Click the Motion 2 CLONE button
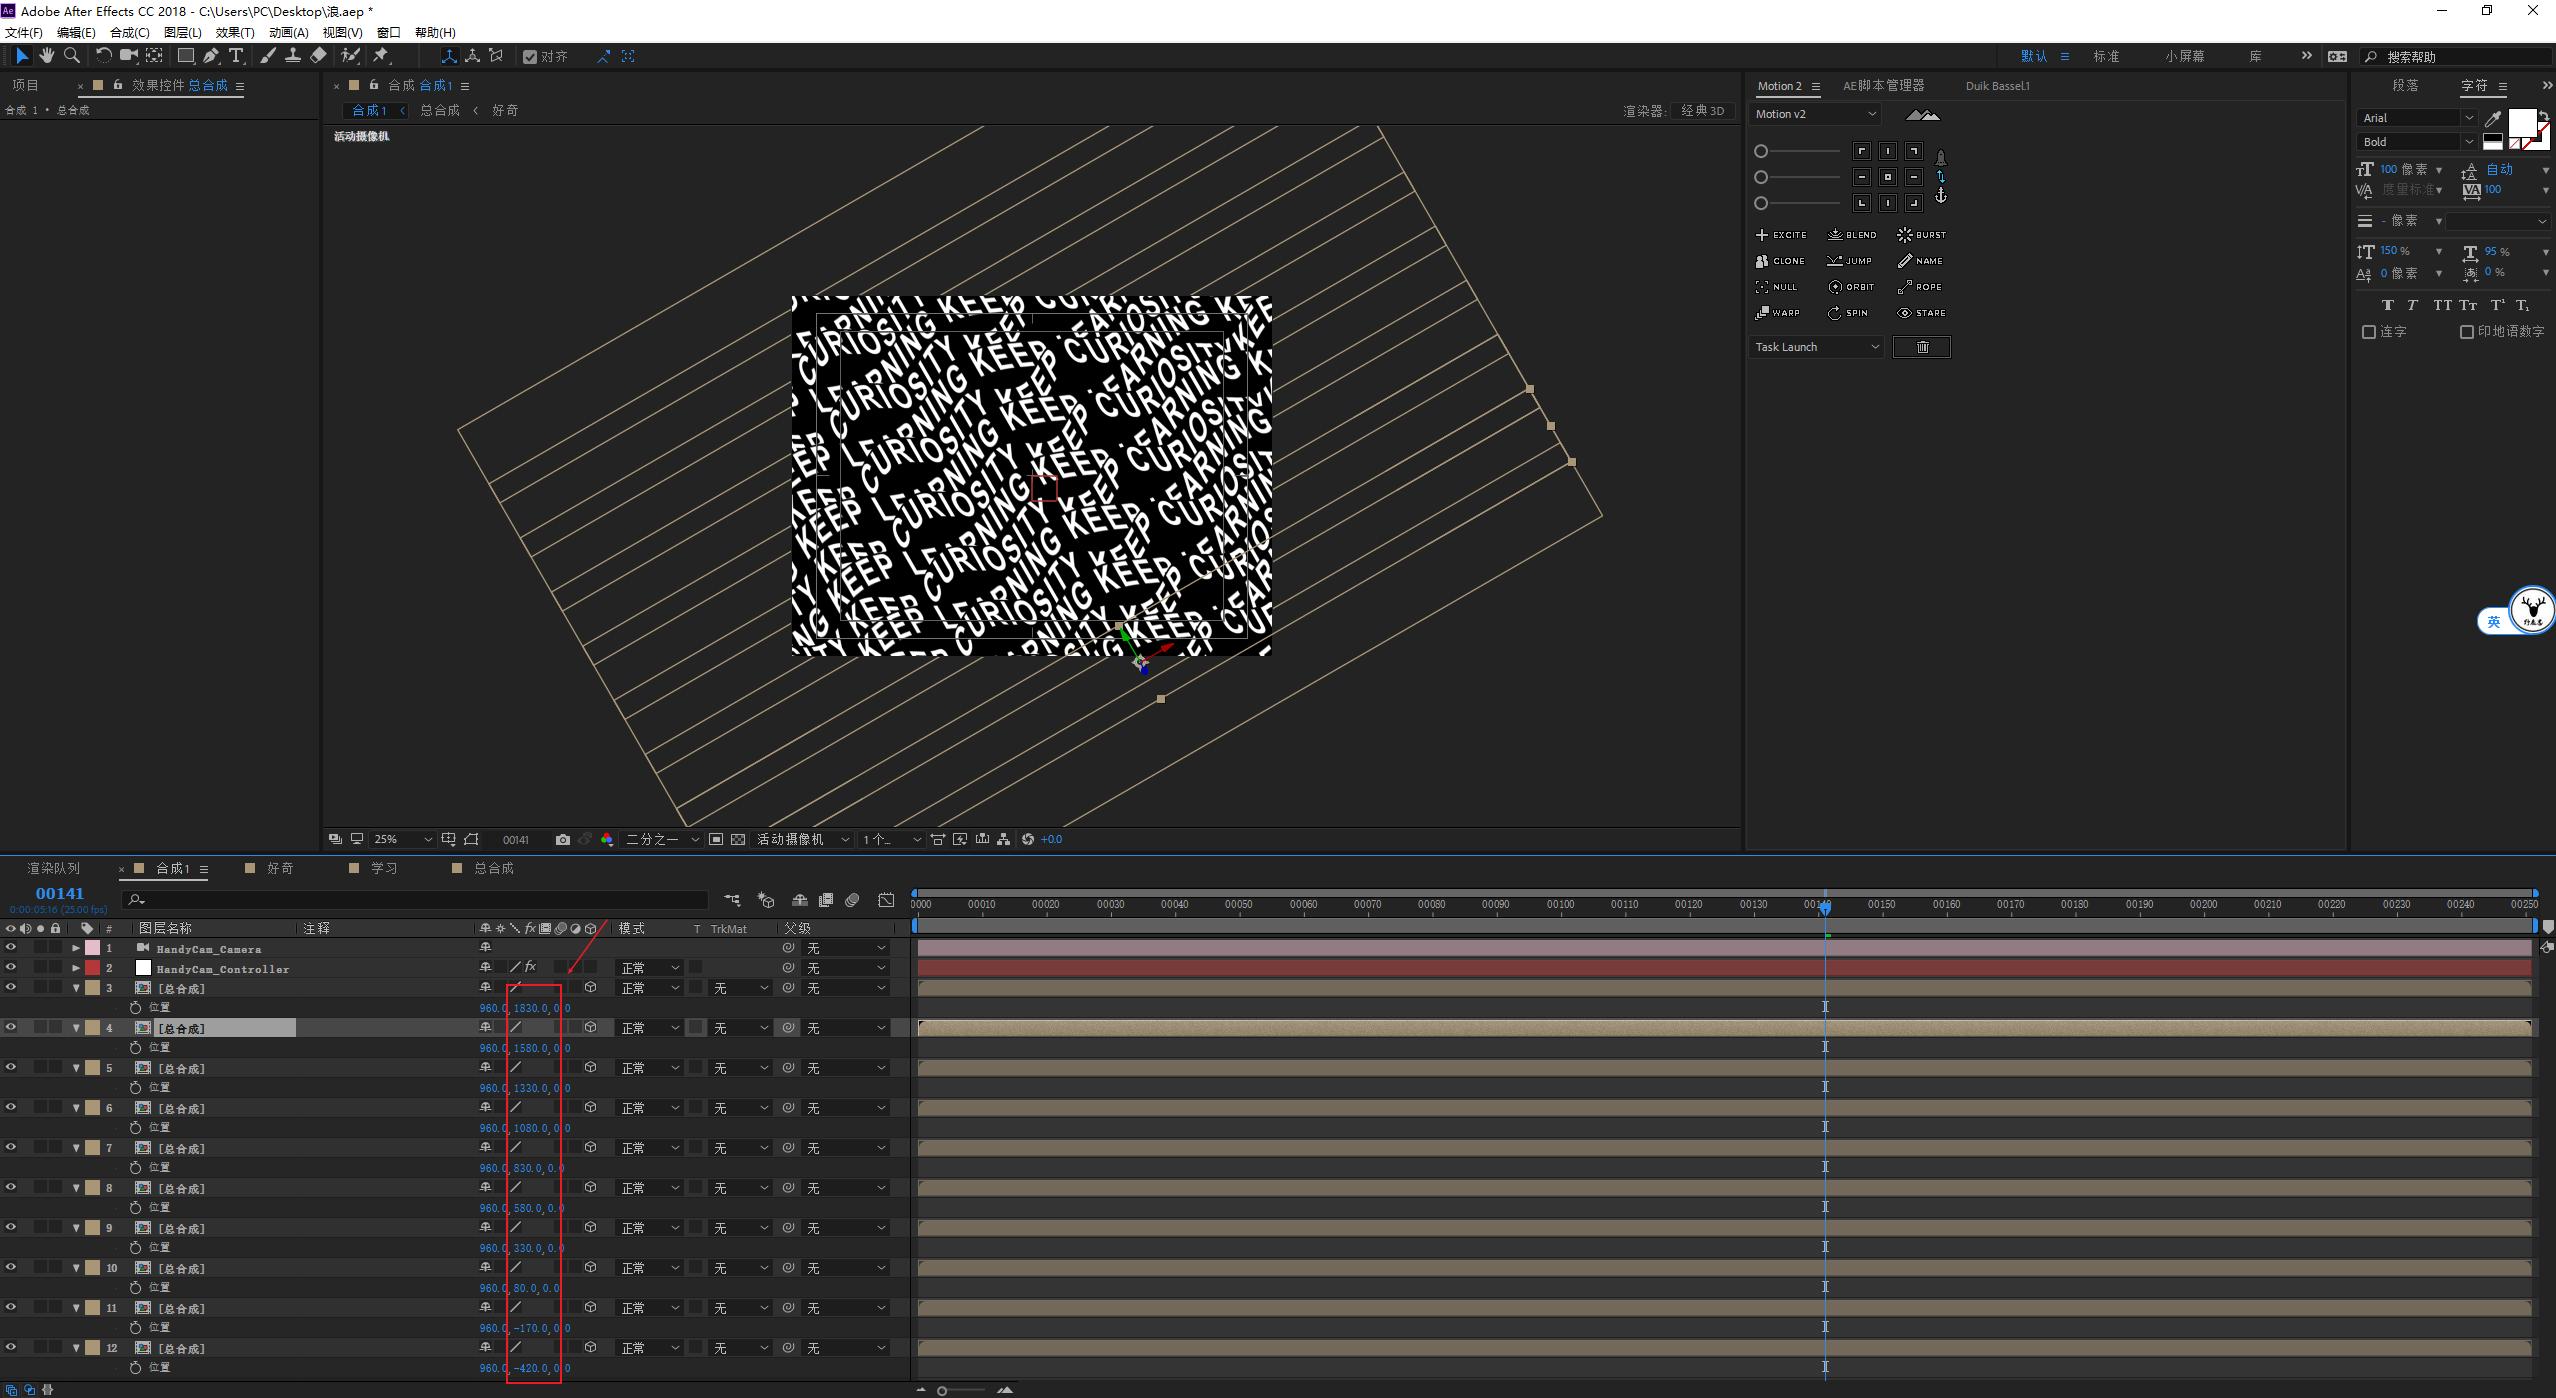Screen dimensions: 2556x1398 [x=1780, y=261]
